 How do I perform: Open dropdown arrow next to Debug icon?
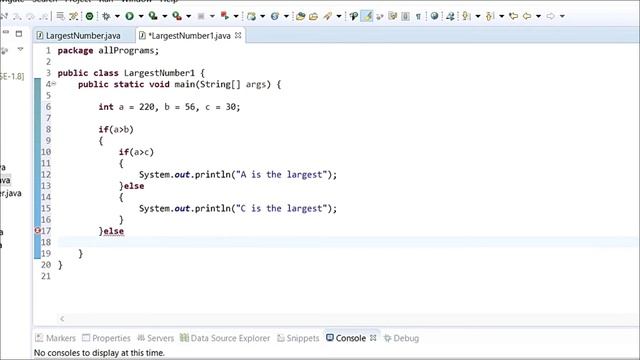point(117,16)
